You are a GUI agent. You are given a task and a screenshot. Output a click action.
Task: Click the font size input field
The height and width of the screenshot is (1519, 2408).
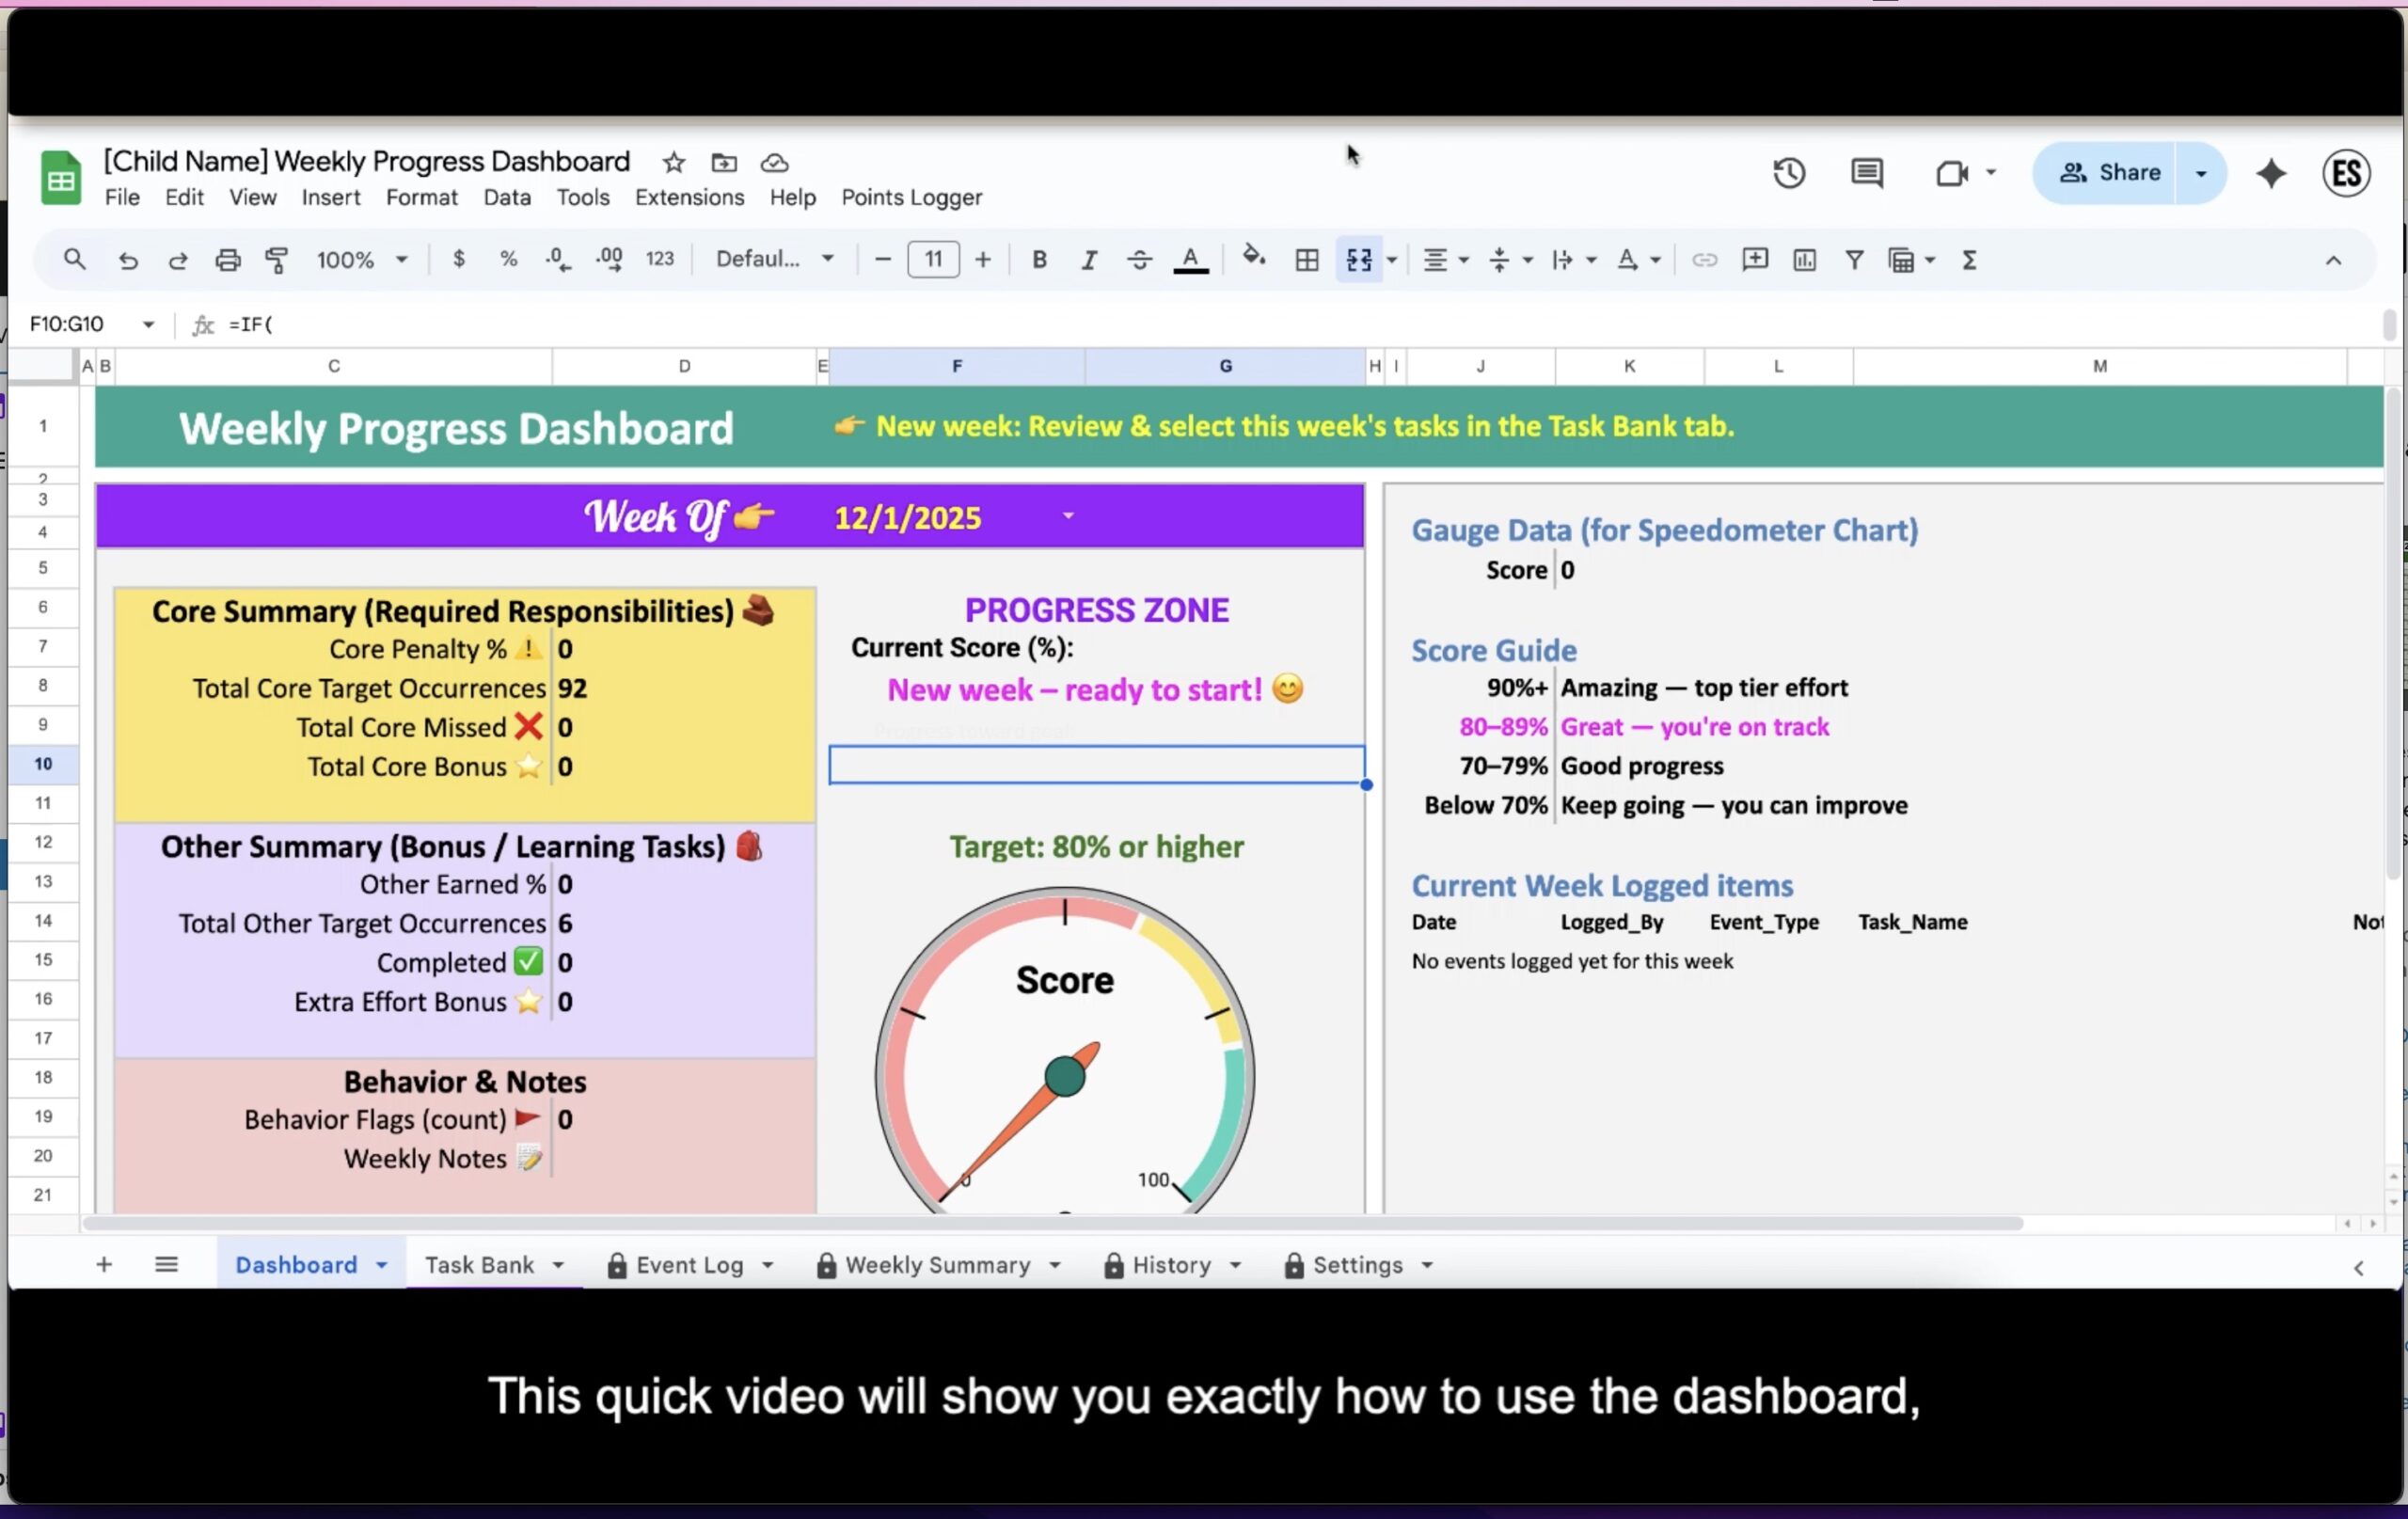coord(932,260)
